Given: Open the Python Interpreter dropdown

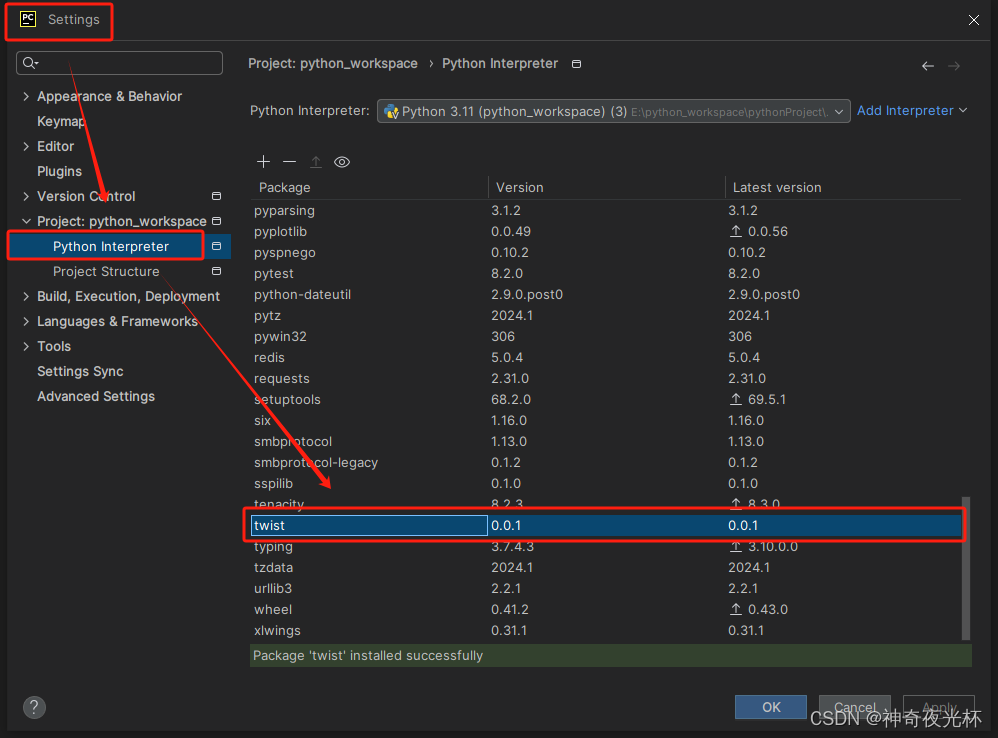Looking at the screenshot, I should click(613, 111).
